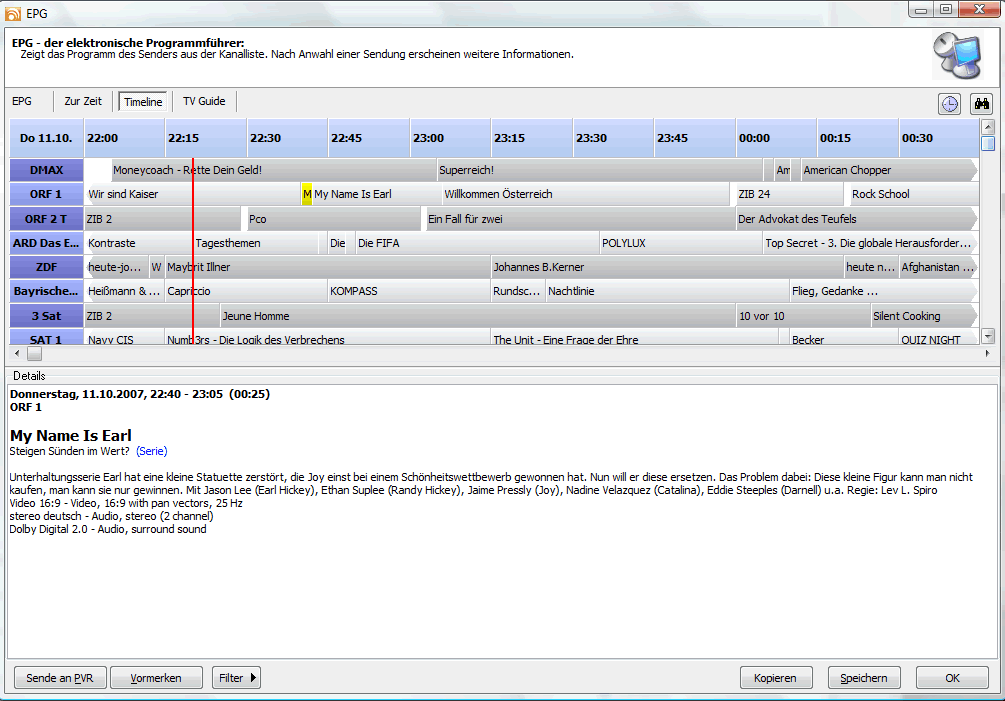Open search with the binoculars icon
Image resolution: width=1005 pixels, height=701 pixels.
[981, 104]
